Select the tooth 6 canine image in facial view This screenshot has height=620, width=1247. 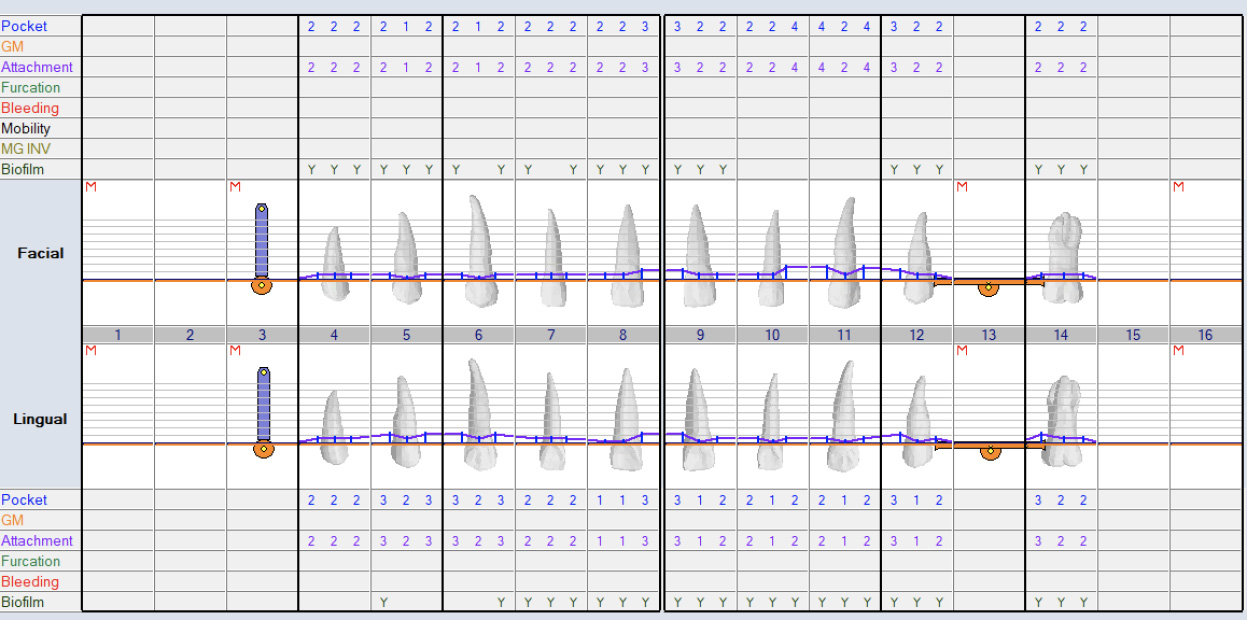478,250
